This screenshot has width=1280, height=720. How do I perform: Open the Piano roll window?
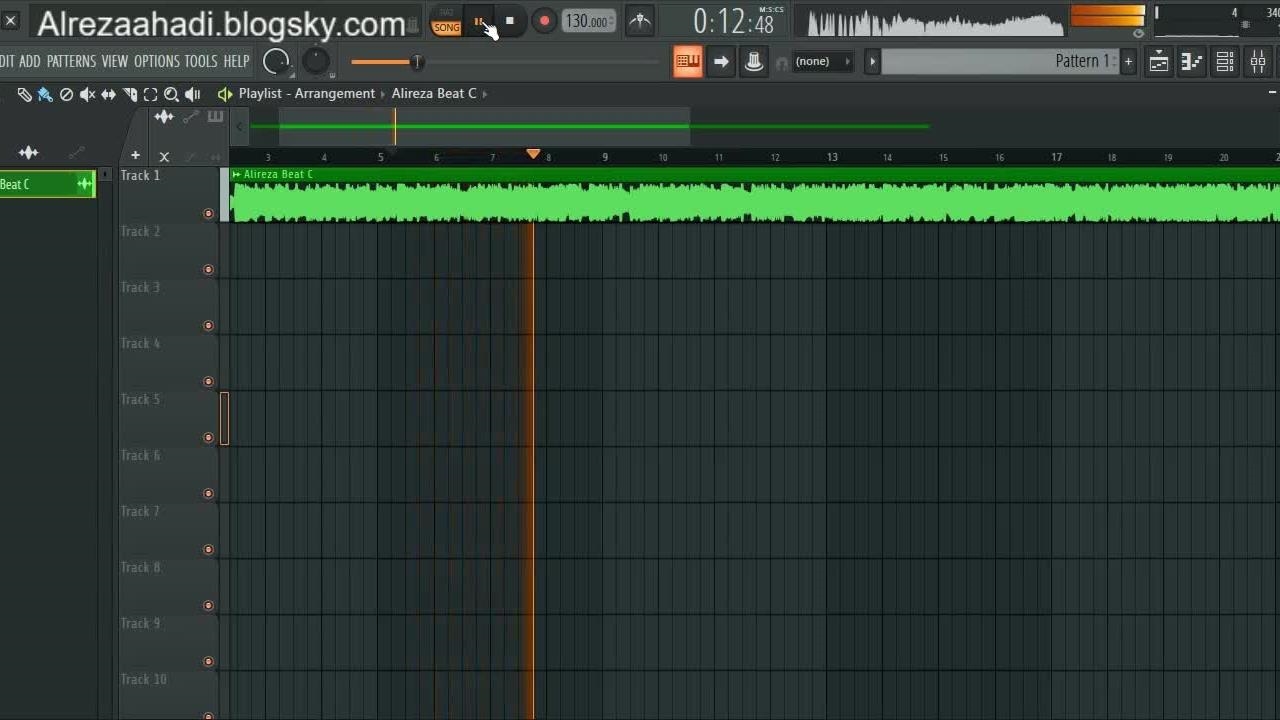pos(1192,62)
